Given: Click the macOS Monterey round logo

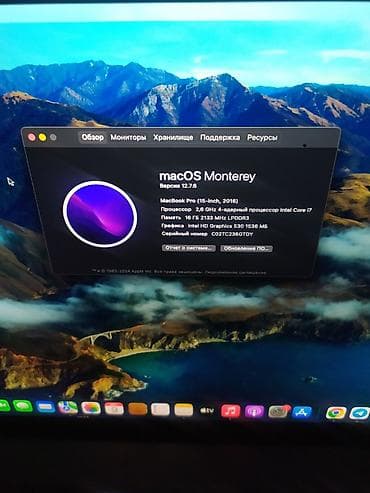Looking at the screenshot, I should 100,214.
